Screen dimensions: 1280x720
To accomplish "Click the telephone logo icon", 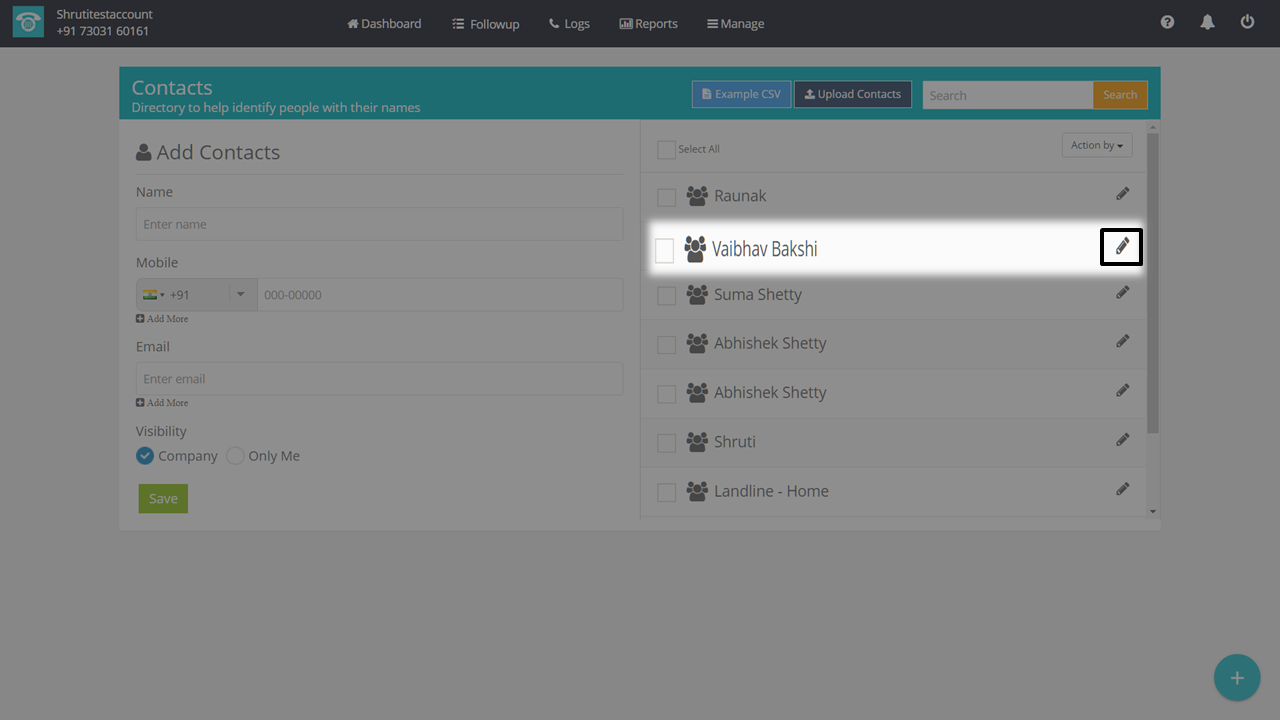I will [x=28, y=23].
